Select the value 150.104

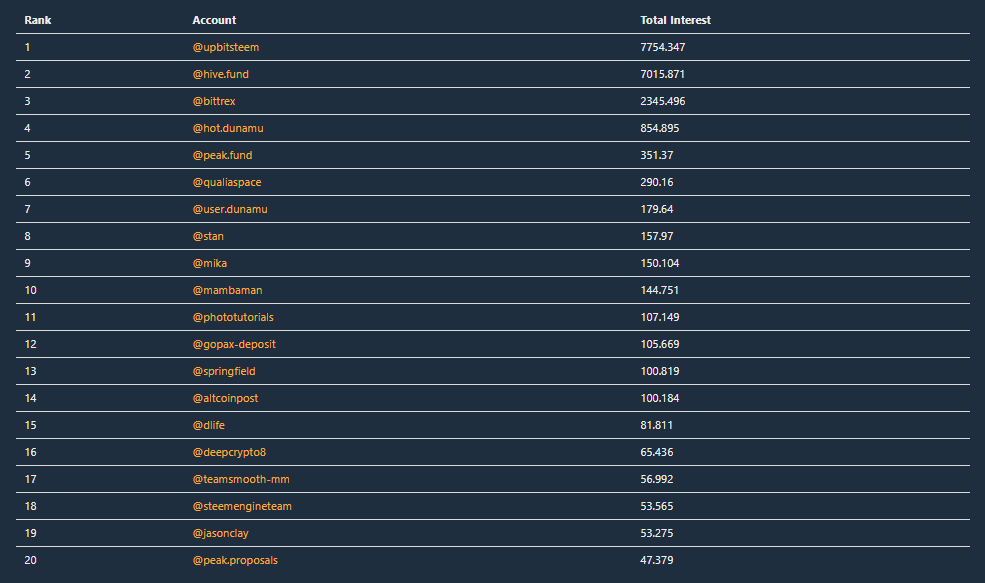tap(660, 263)
